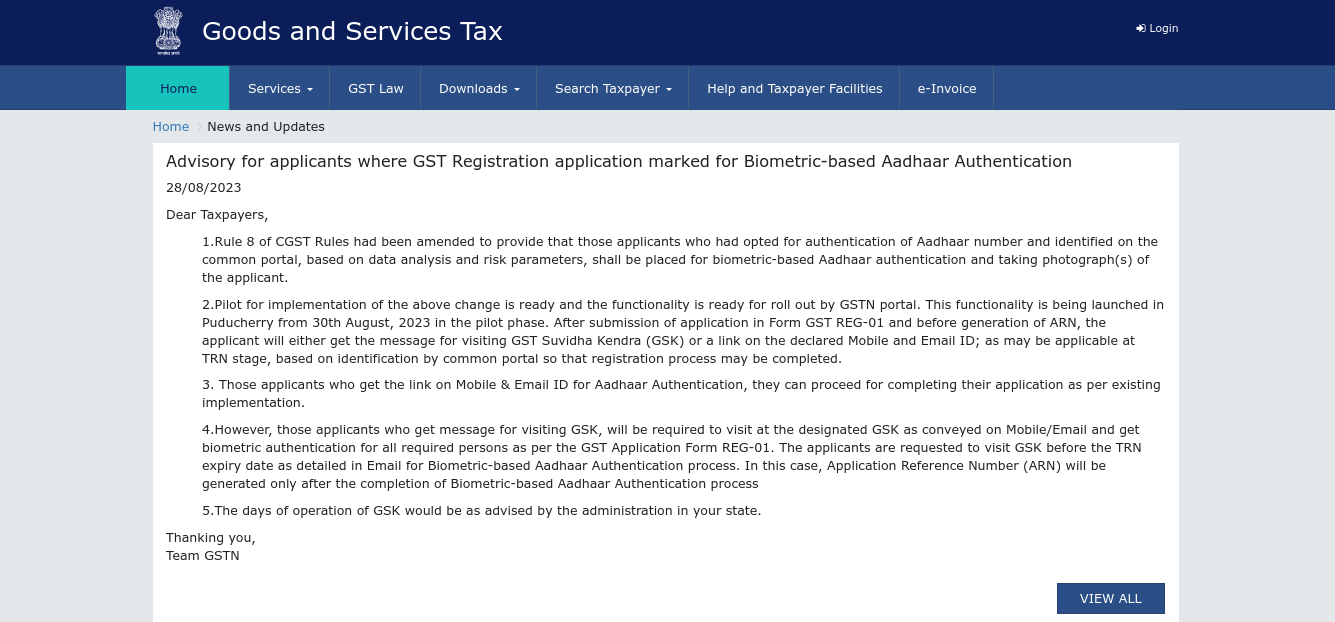Click the national emblem logo

[168, 30]
